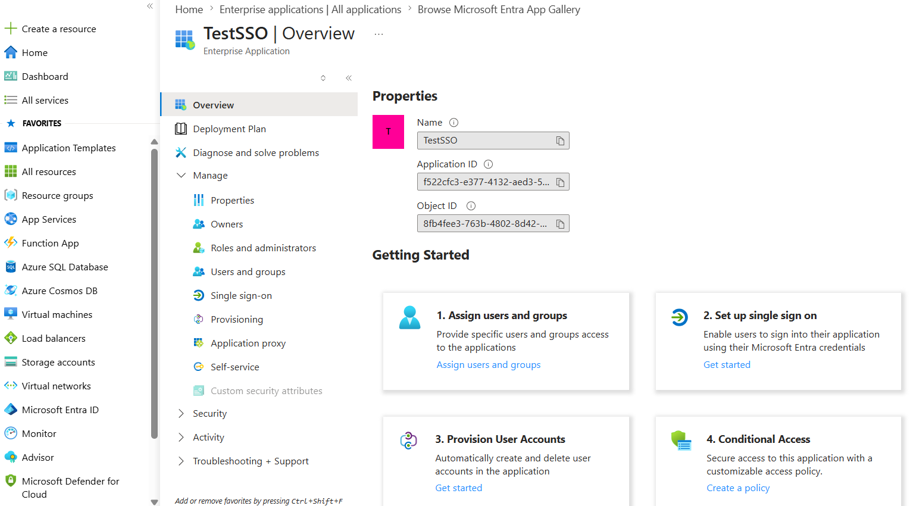The width and height of the screenshot is (910, 507).
Task: Click the Create a resource plus icon
Action: (10, 28)
